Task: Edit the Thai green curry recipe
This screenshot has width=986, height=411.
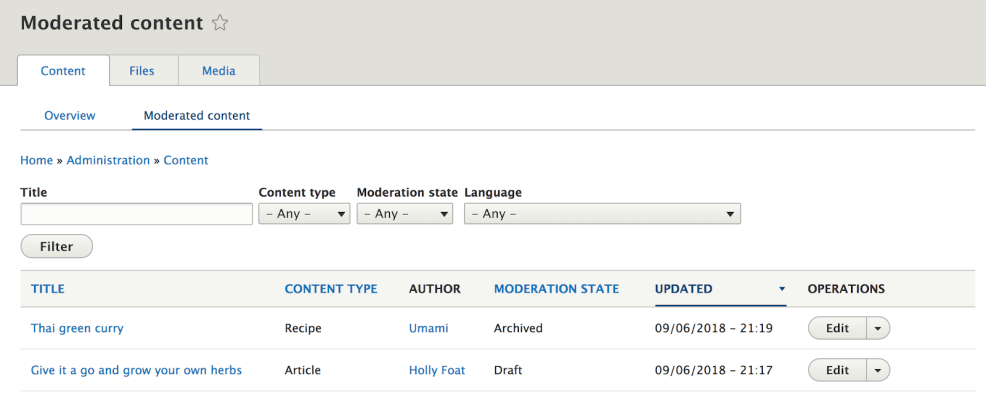Action: click(x=837, y=328)
